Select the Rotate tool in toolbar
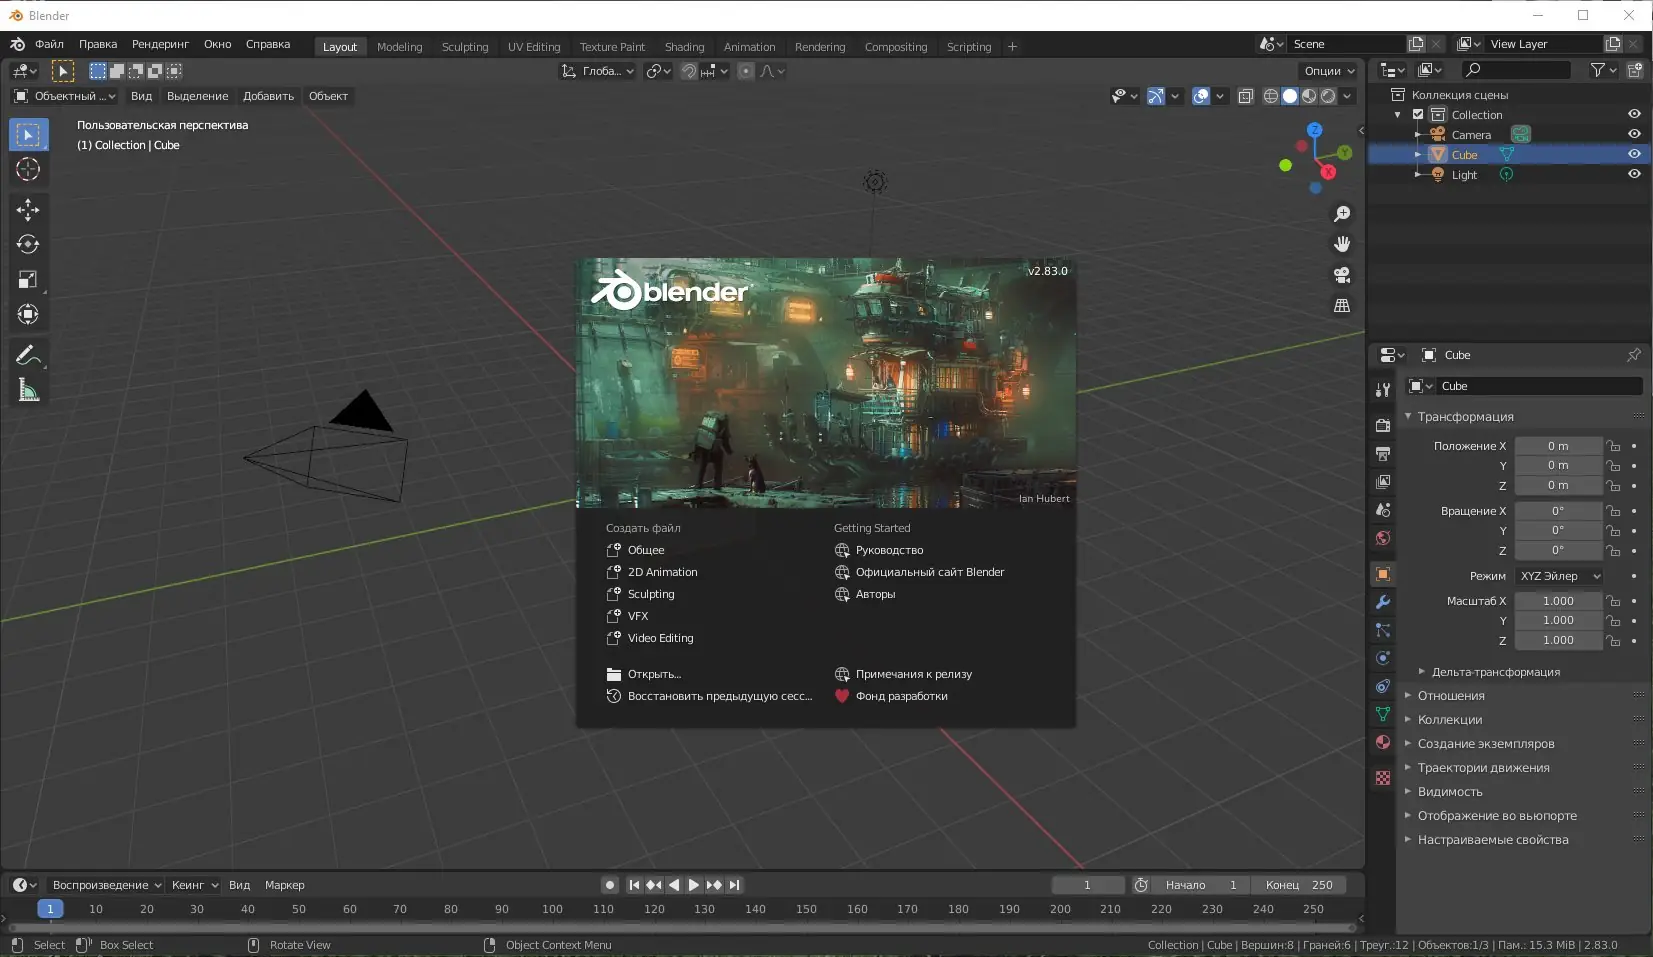Screen dimensions: 1653x957 pos(28,244)
